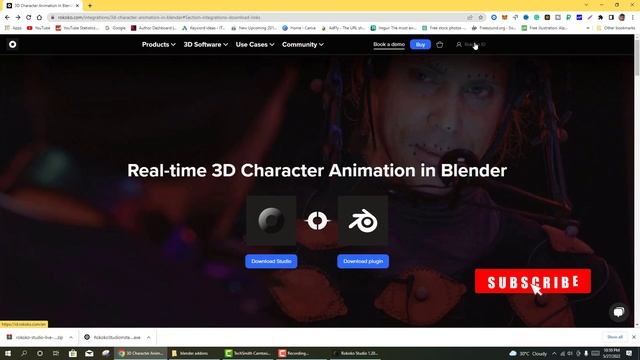
Task: Close the downloads bar
Action: point(633,337)
